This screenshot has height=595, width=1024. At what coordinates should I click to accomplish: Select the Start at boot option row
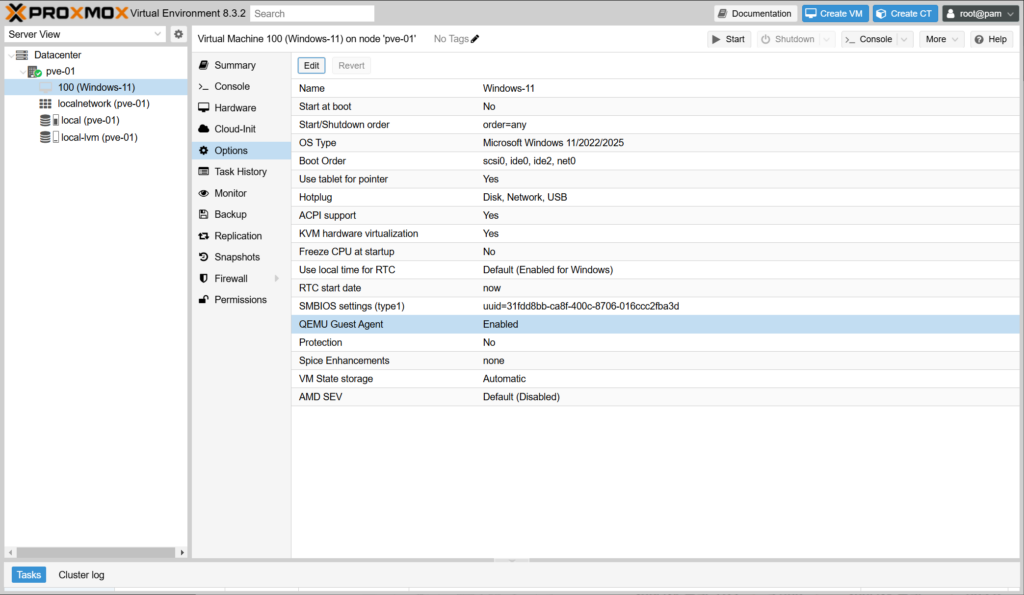[655, 106]
